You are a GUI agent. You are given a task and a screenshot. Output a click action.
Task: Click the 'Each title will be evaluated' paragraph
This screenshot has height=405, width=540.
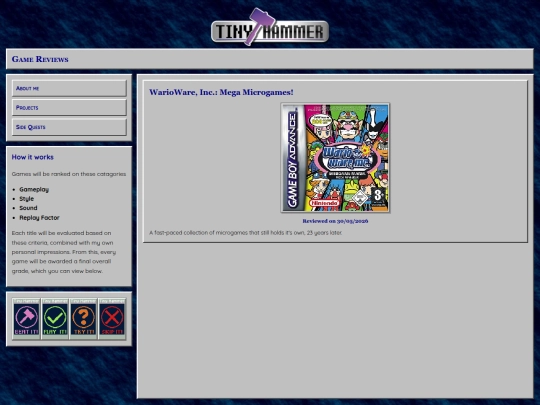(x=64, y=252)
